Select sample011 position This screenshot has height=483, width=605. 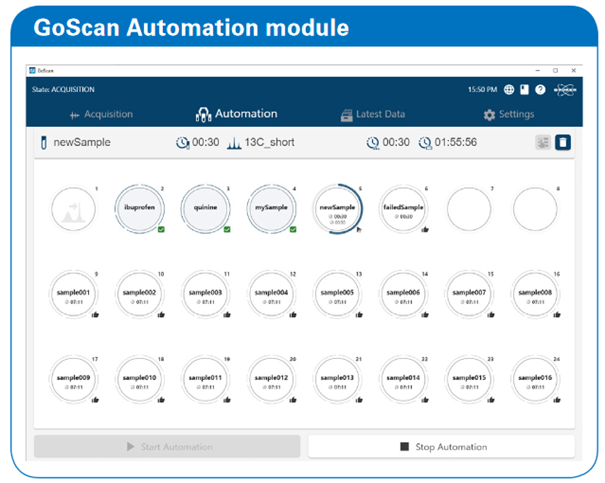[x=205, y=380]
